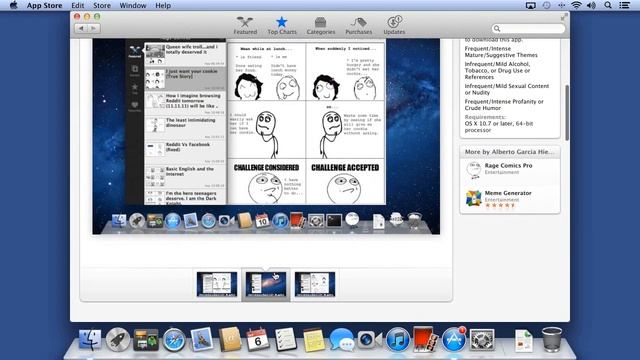This screenshot has width=640, height=360.
Task: Go forward to the next page
Action: click(94, 28)
